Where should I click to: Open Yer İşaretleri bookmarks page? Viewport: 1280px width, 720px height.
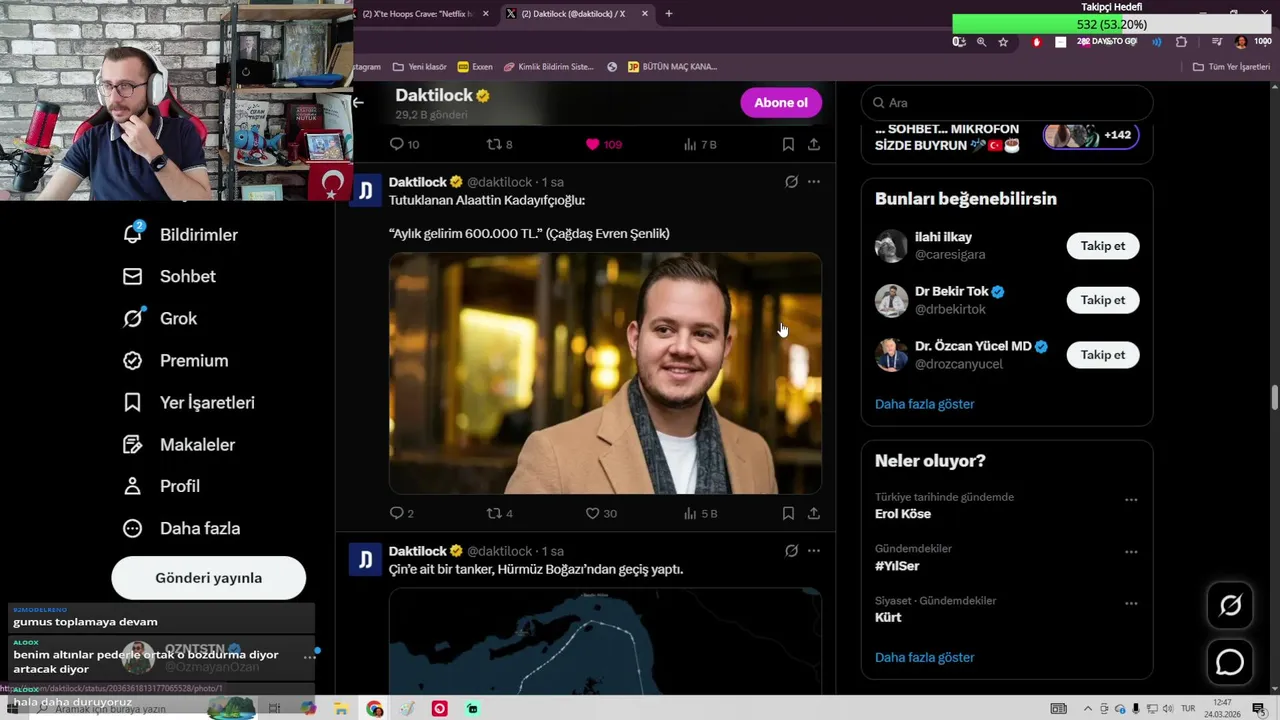tap(188, 402)
